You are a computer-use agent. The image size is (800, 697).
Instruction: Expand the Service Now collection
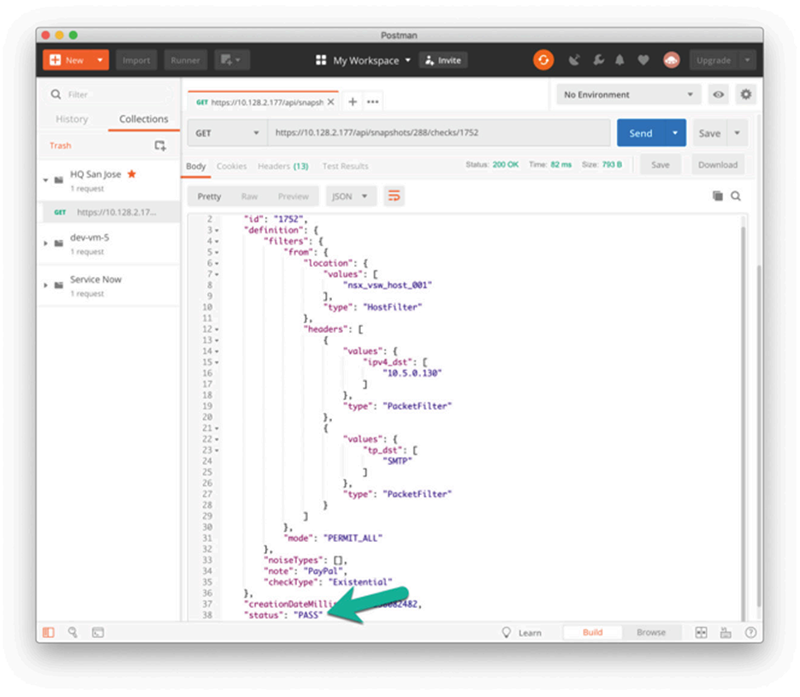tap(45, 285)
